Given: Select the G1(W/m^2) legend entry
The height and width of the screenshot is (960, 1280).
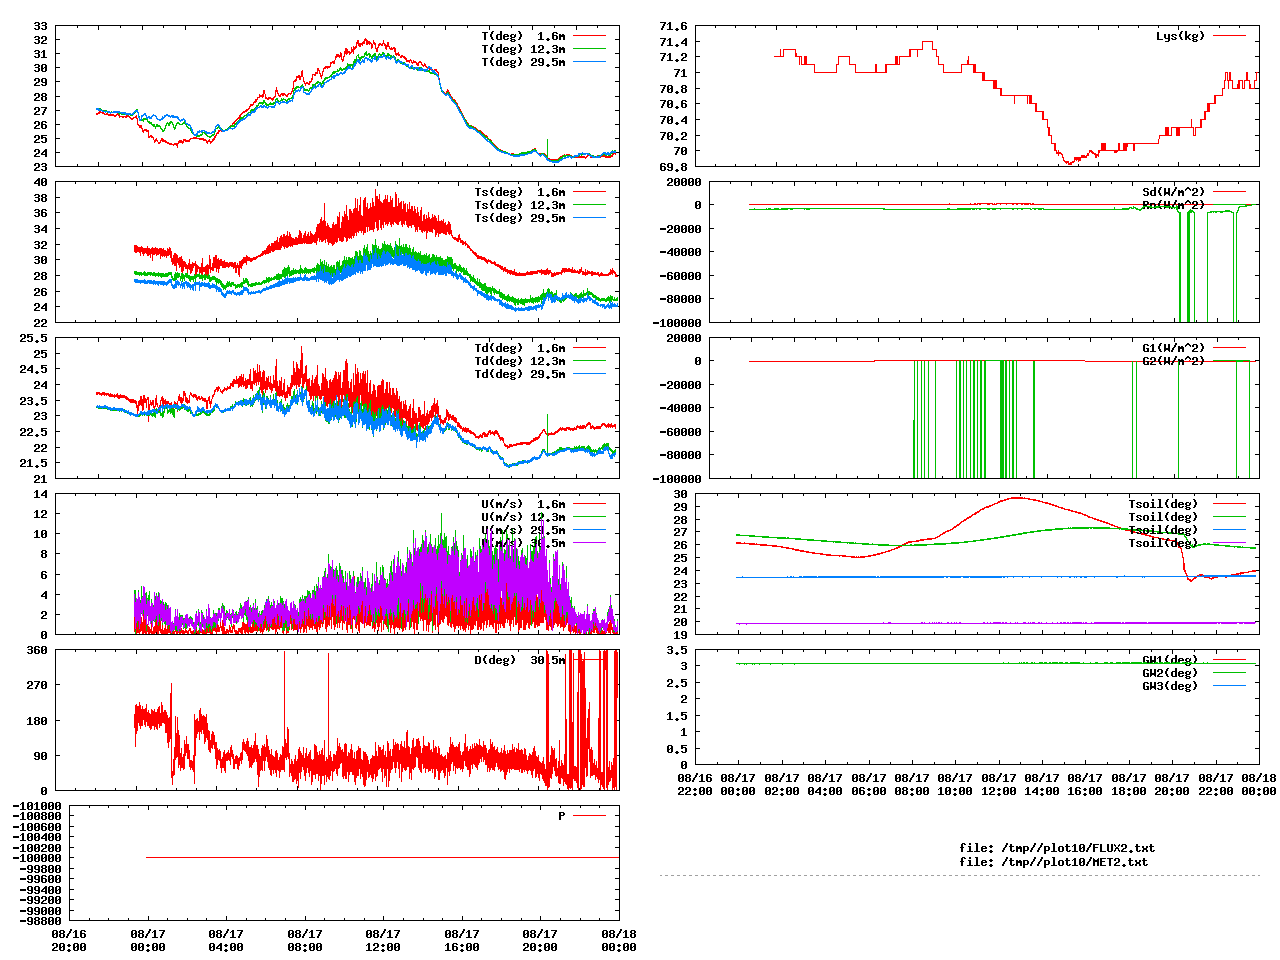Looking at the screenshot, I should [x=1174, y=348].
